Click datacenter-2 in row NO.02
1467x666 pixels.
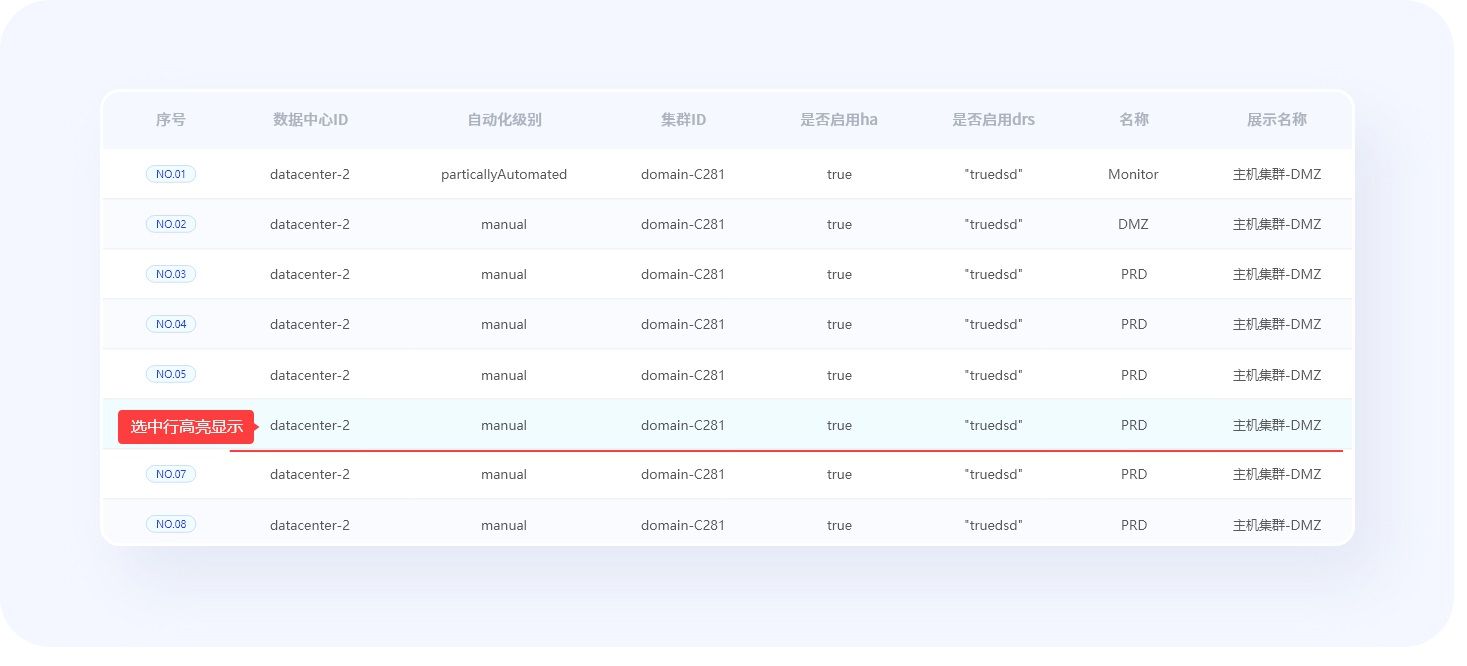[310, 224]
